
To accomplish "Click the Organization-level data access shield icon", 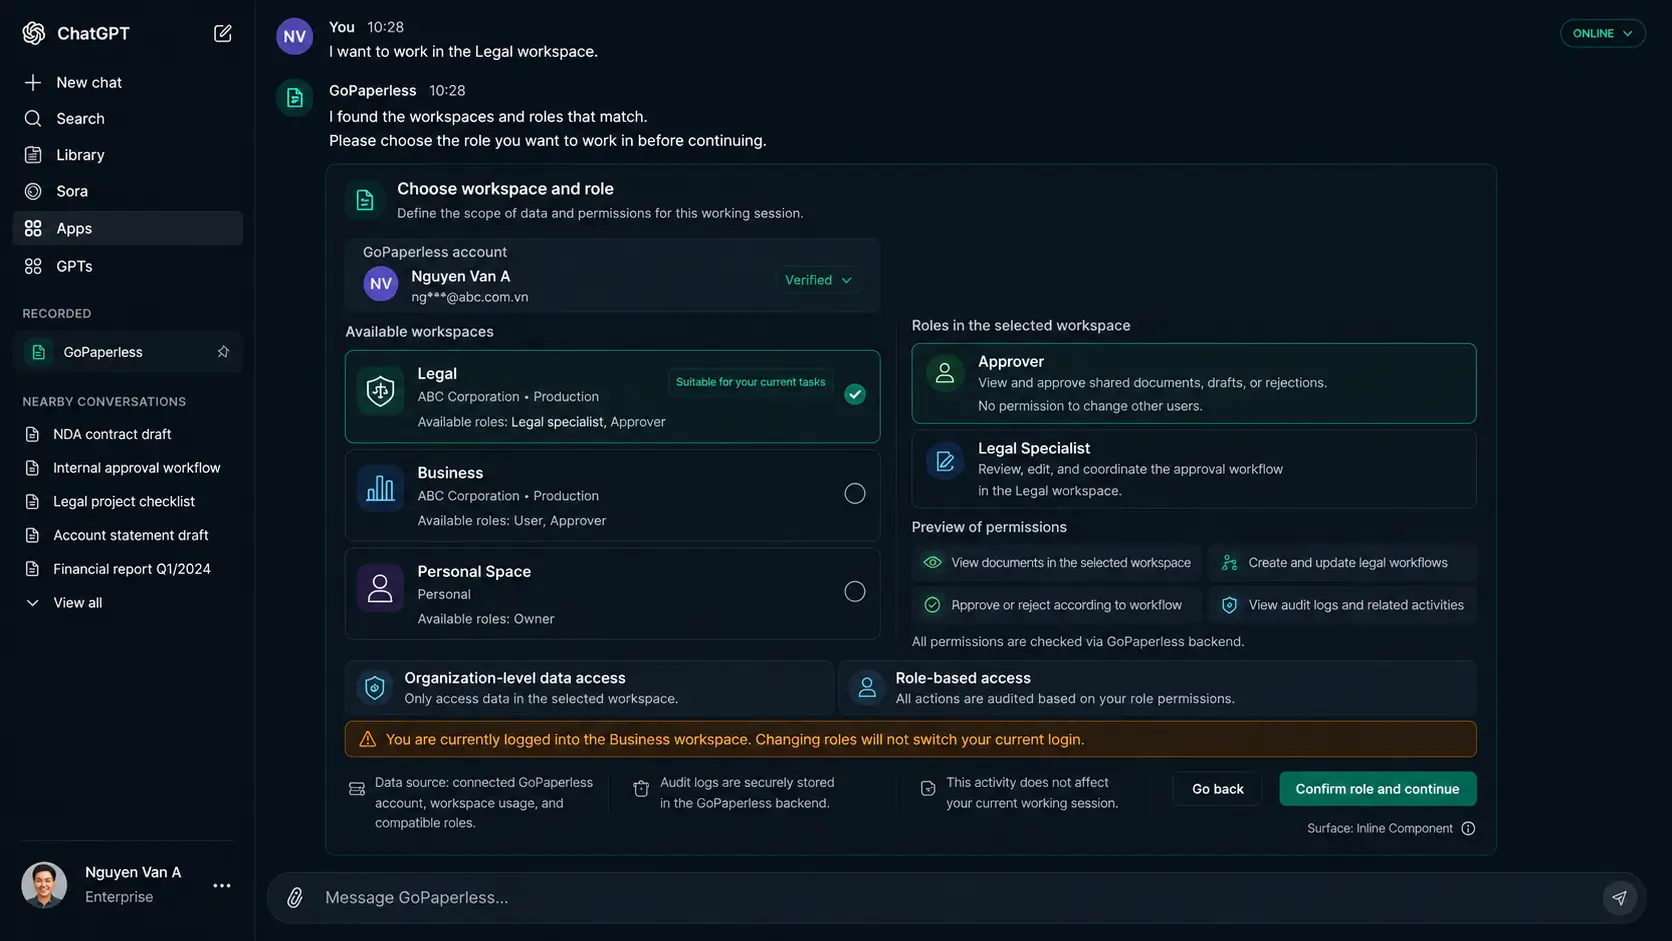I will (375, 688).
